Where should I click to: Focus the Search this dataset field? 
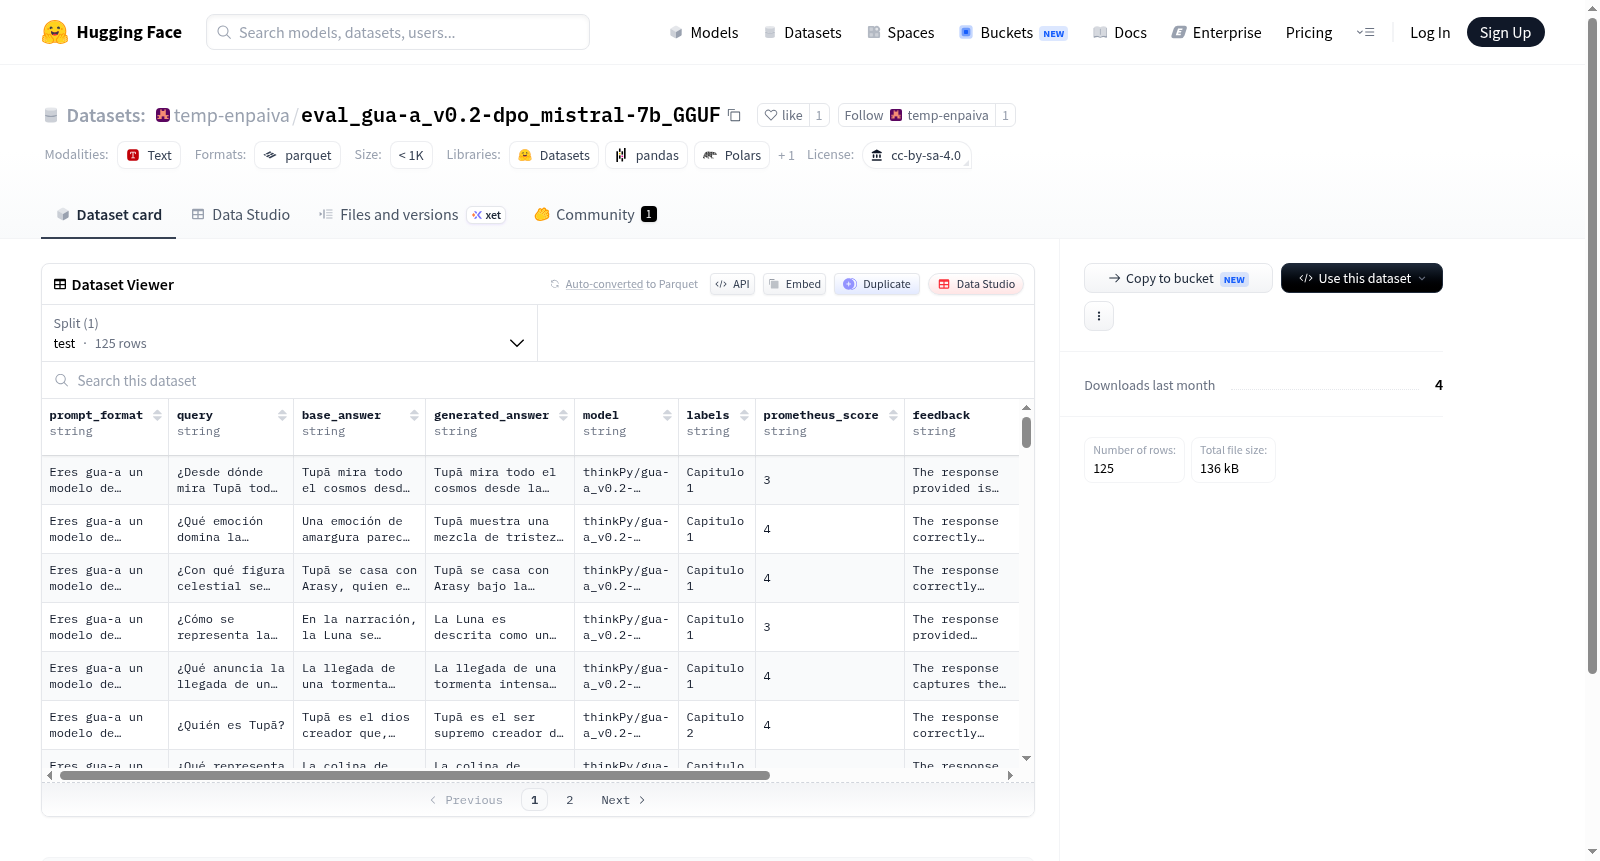tap(538, 380)
